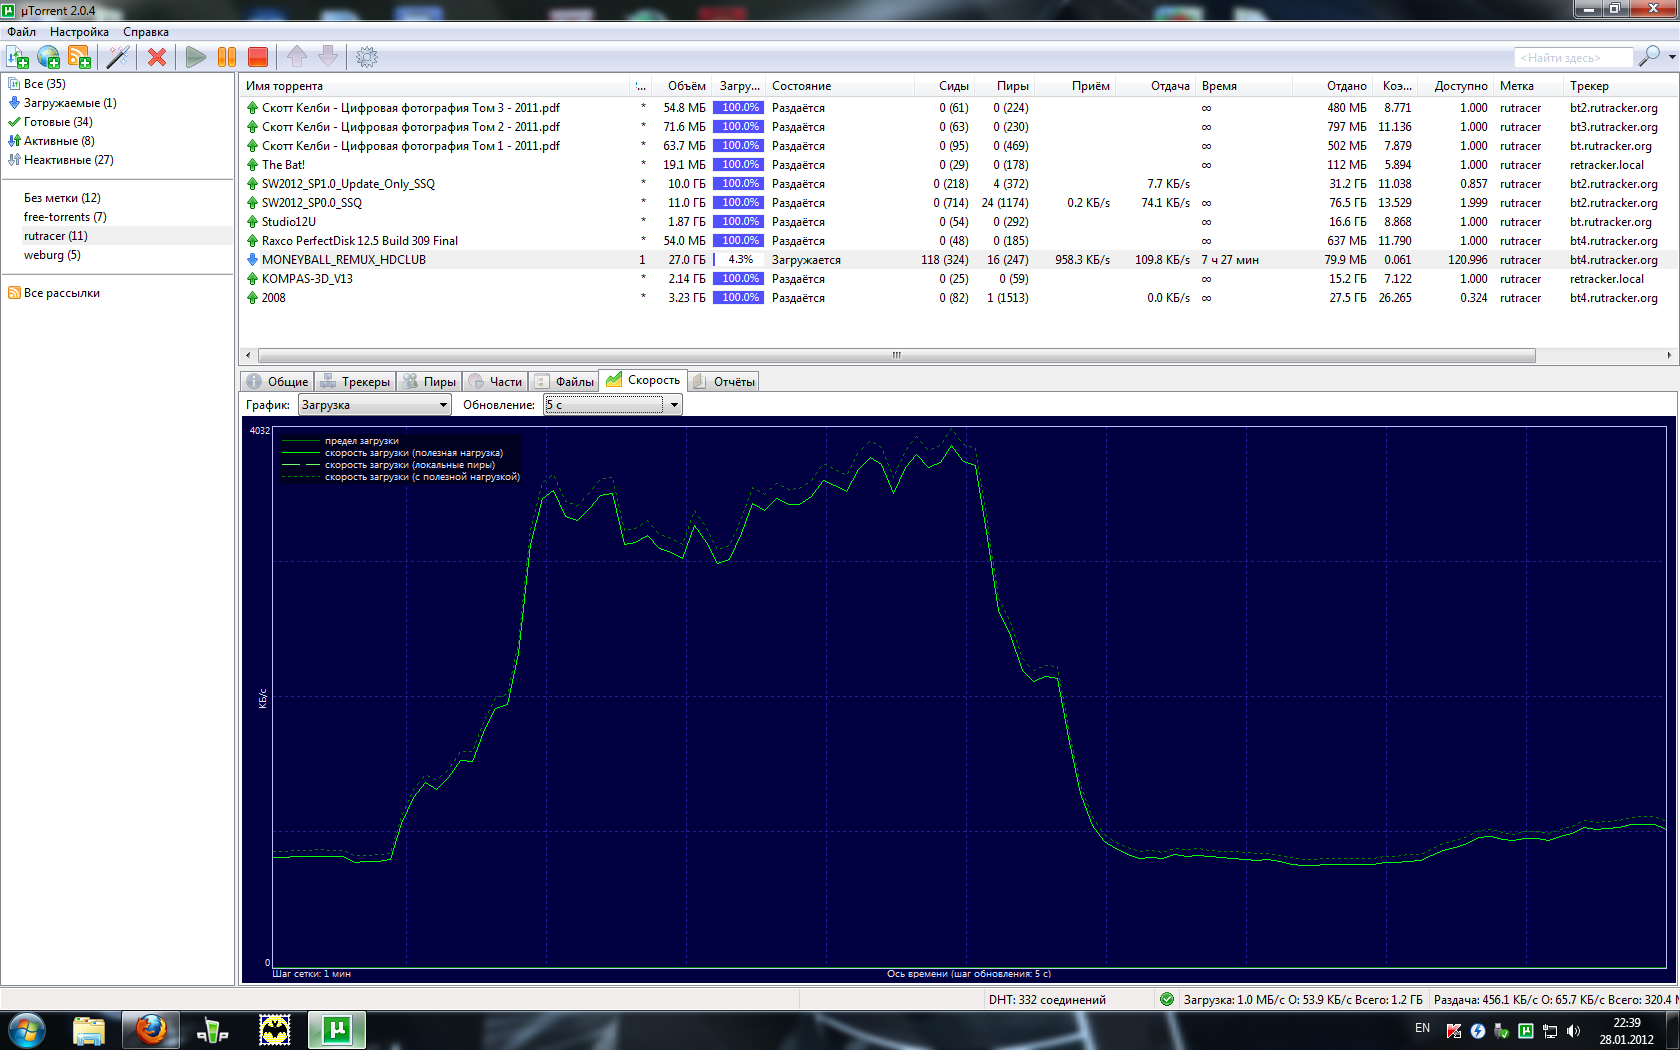The height and width of the screenshot is (1050, 1680).
Task: Switch to the Отчёты tab
Action: pos(724,382)
